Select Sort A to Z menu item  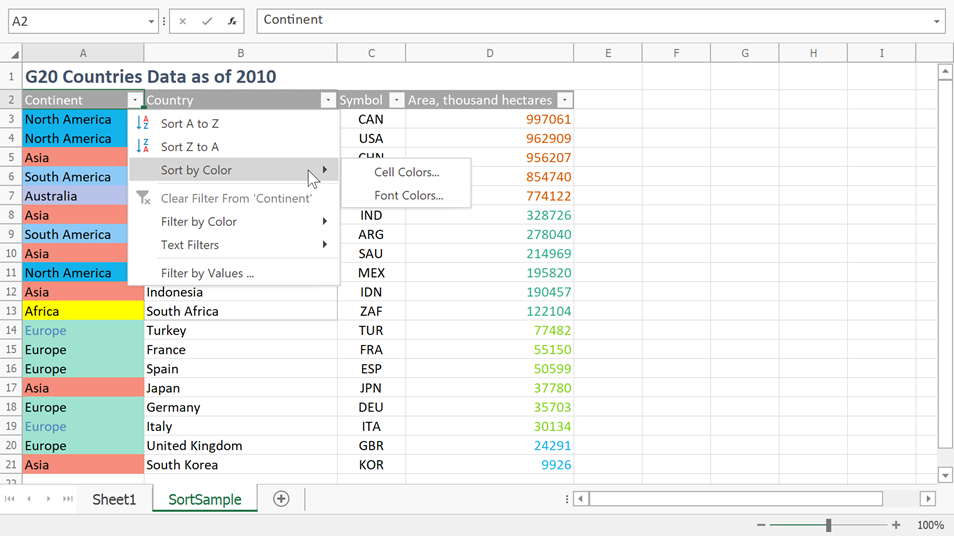(234, 123)
